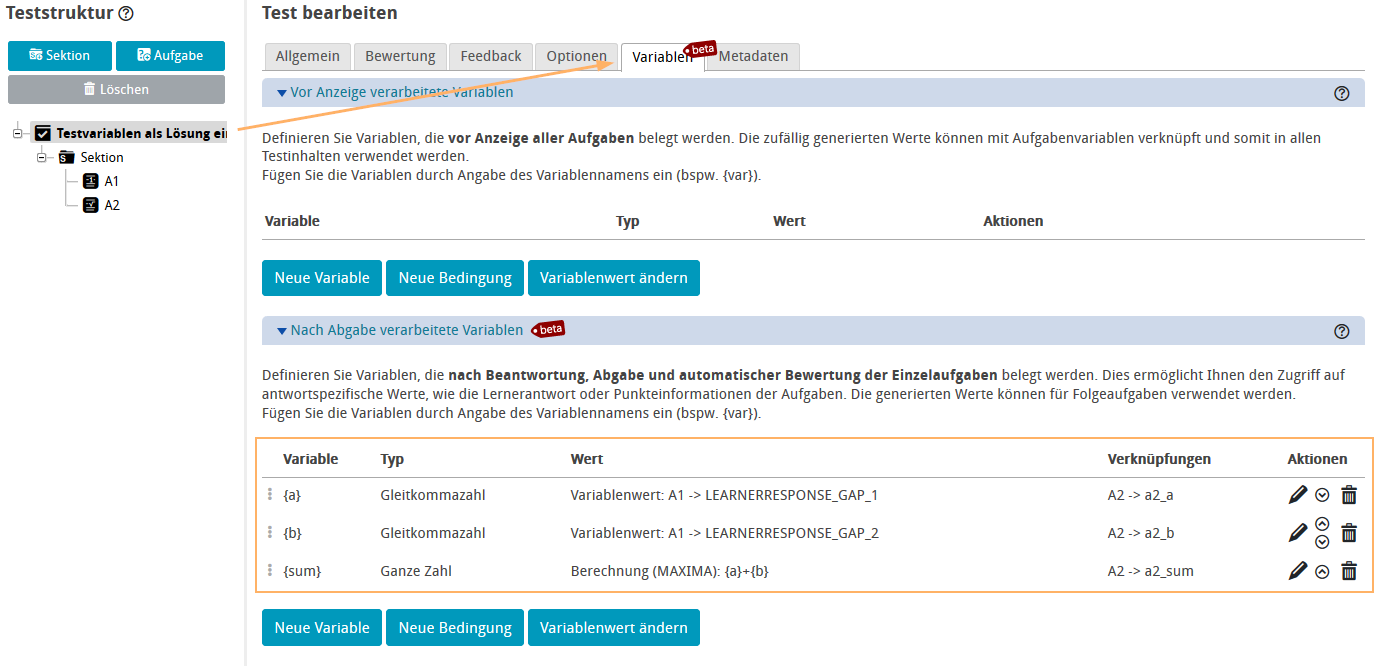1376x668 pixels.
Task: Select task A2 in the test tree
Action: point(111,205)
